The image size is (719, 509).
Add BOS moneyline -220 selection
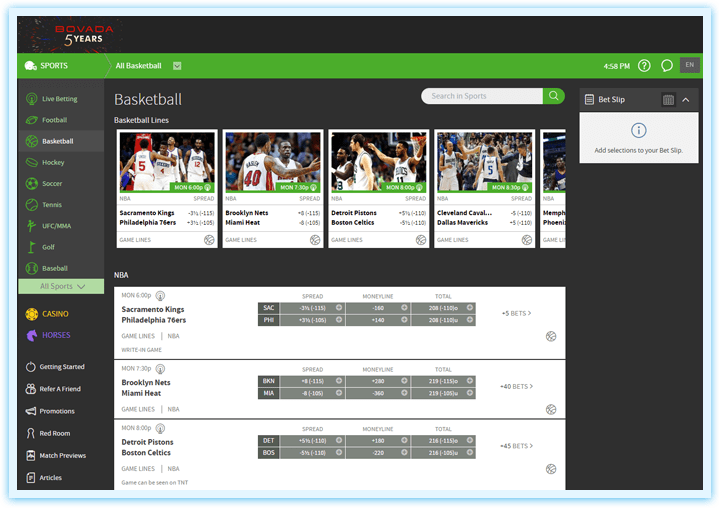[378, 453]
